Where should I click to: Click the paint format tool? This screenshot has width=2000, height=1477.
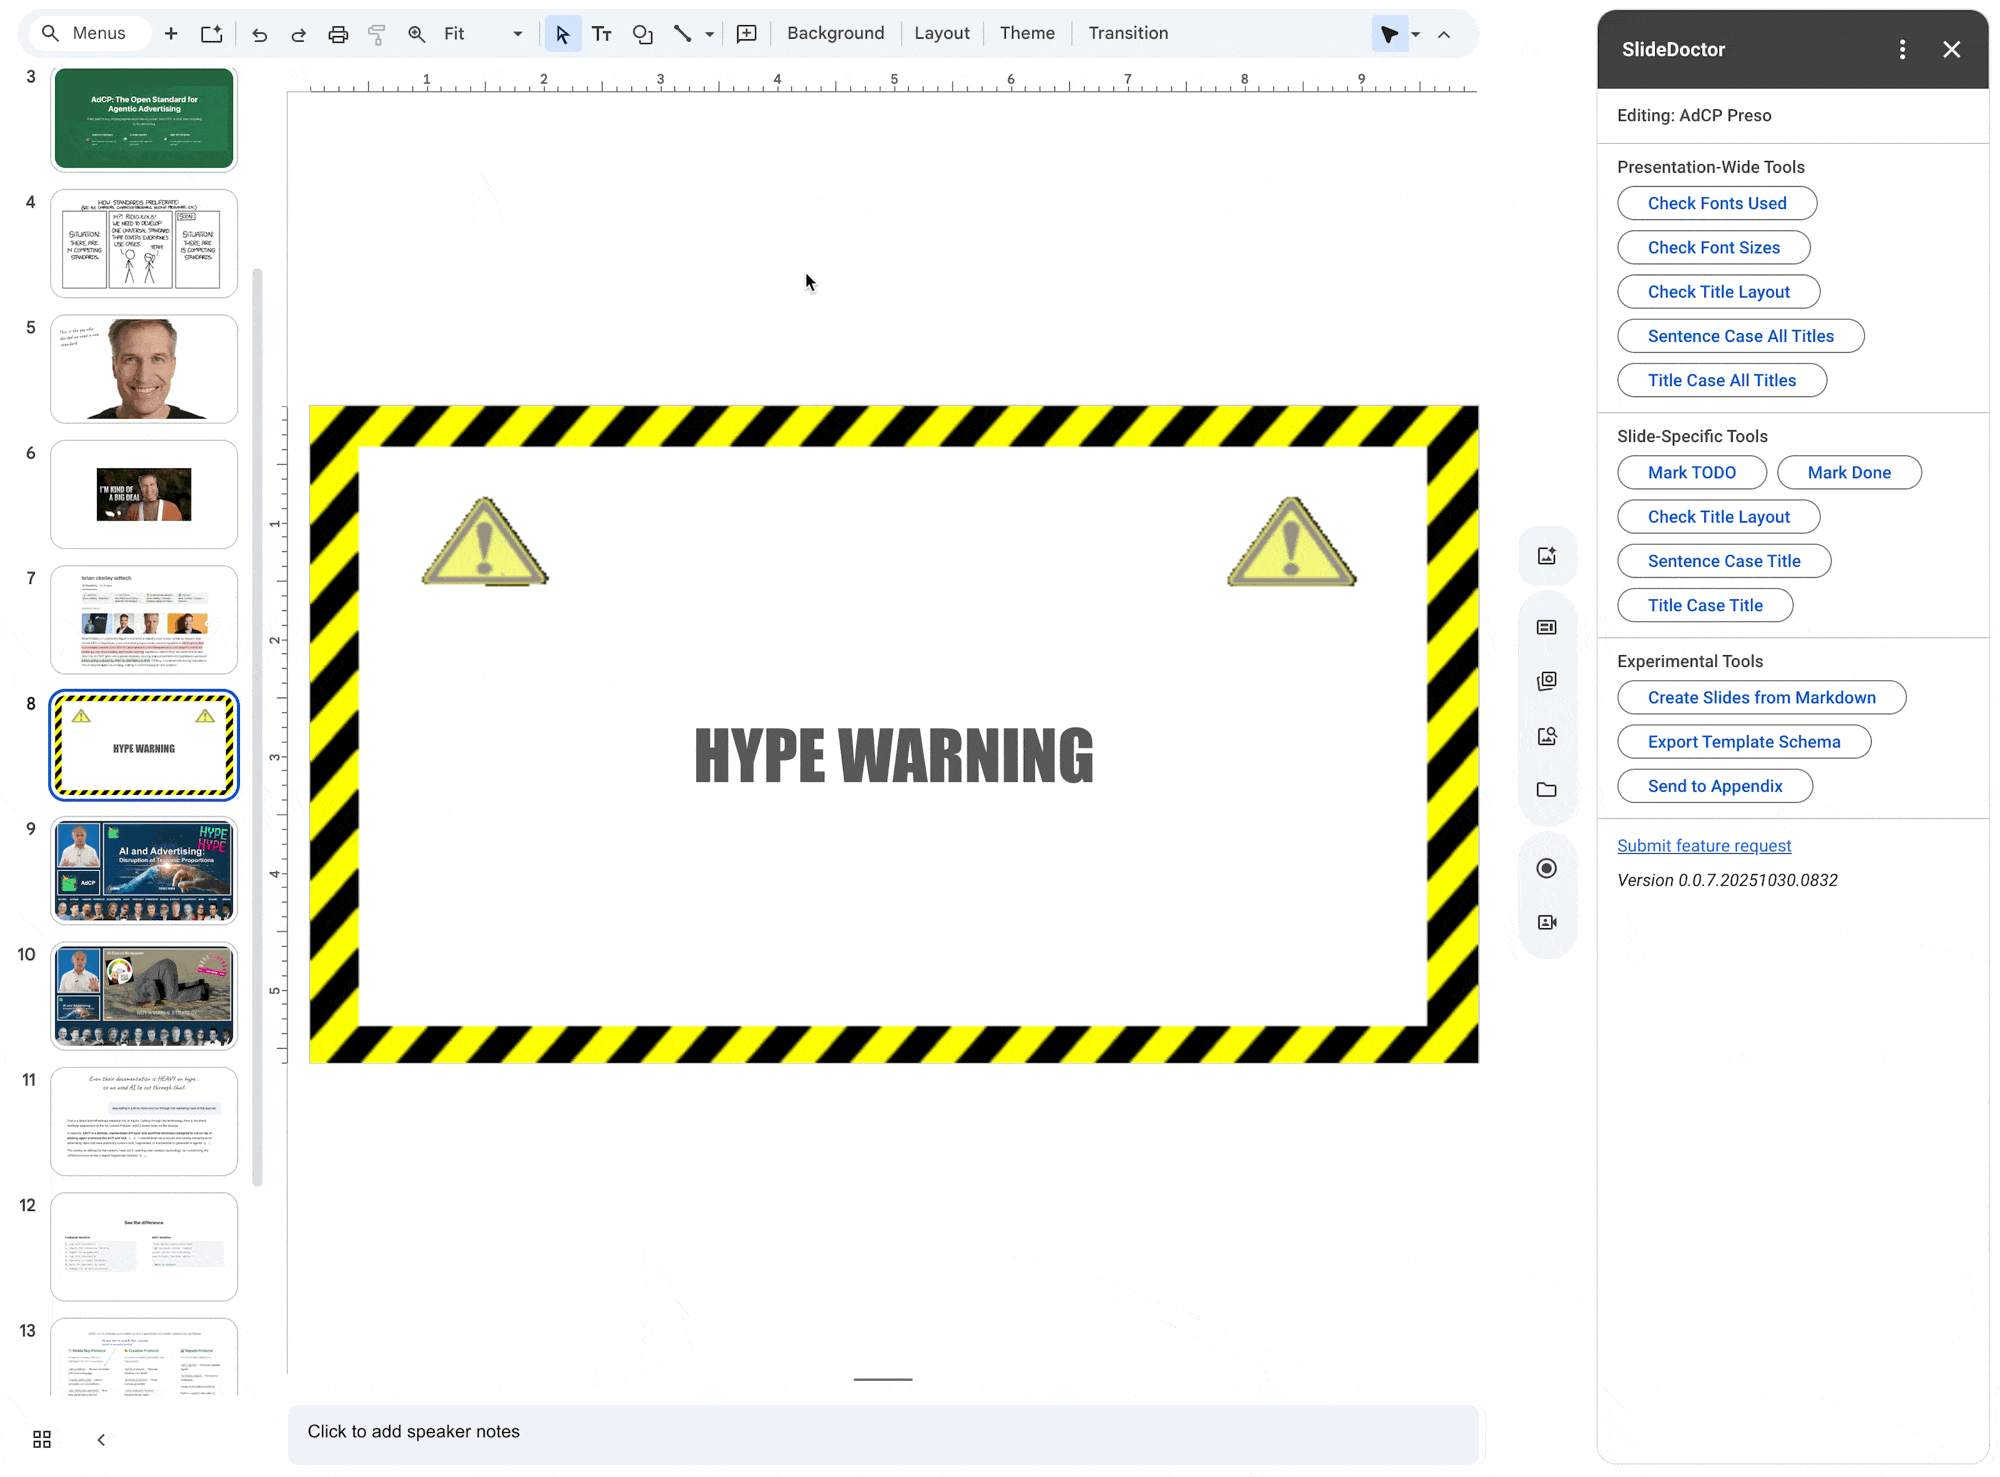click(376, 33)
